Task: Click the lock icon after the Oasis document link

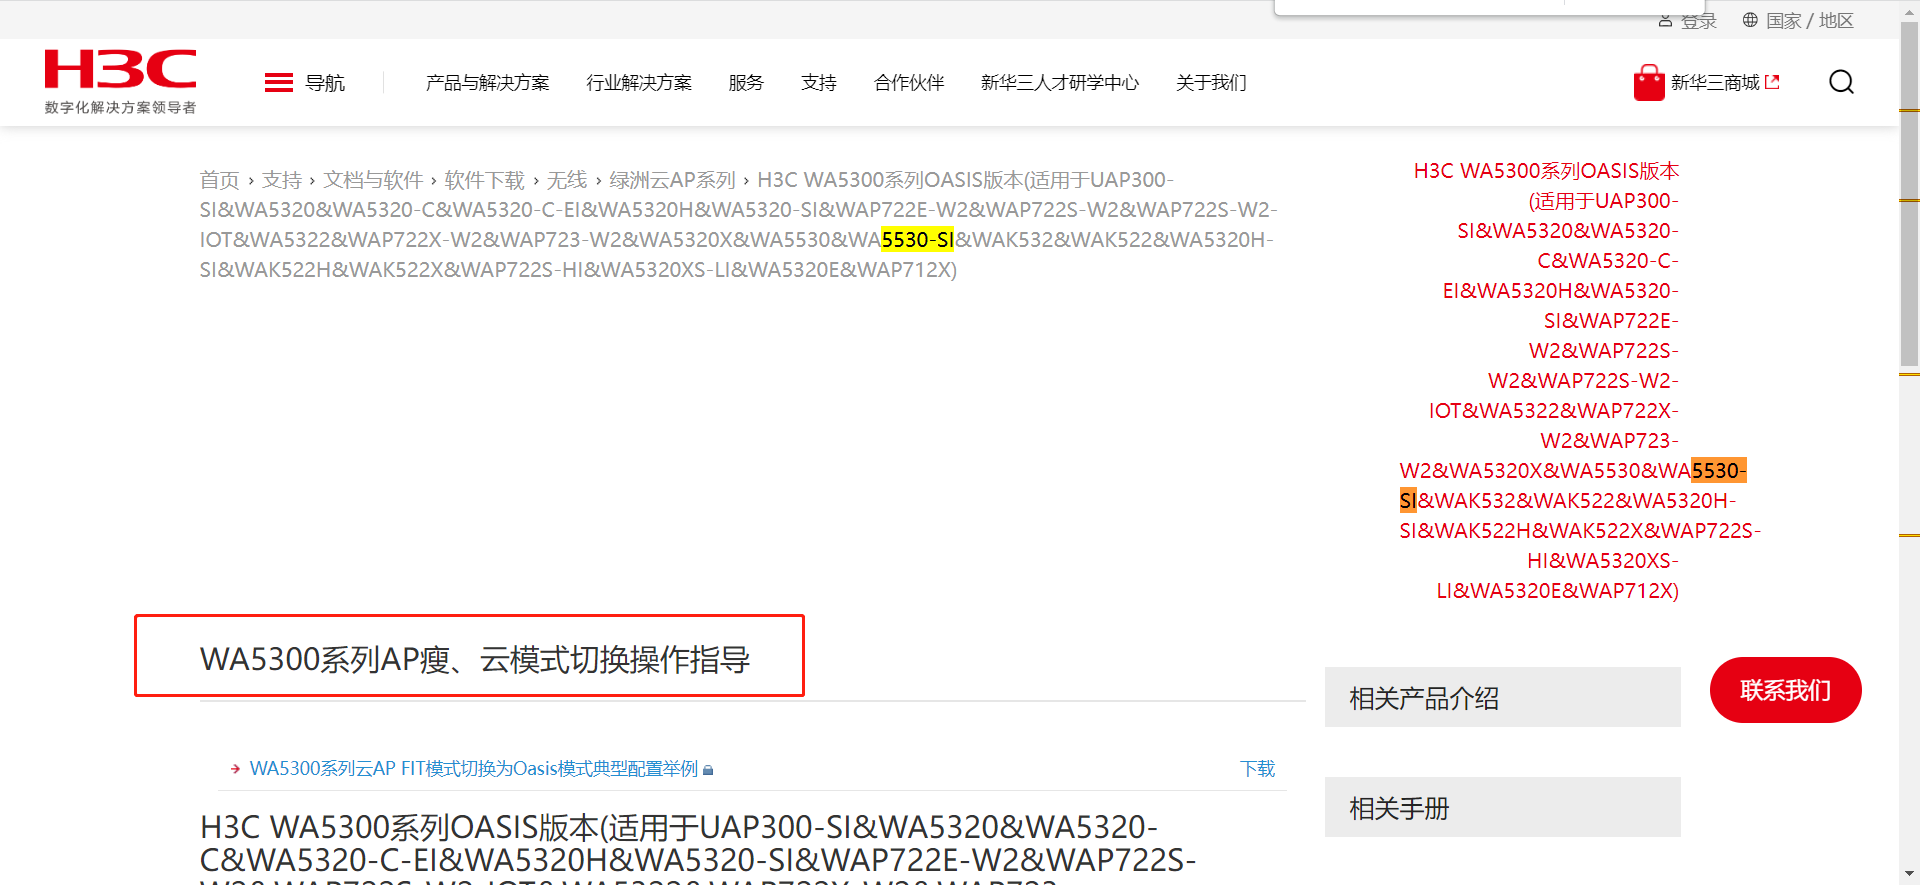Action: click(708, 770)
